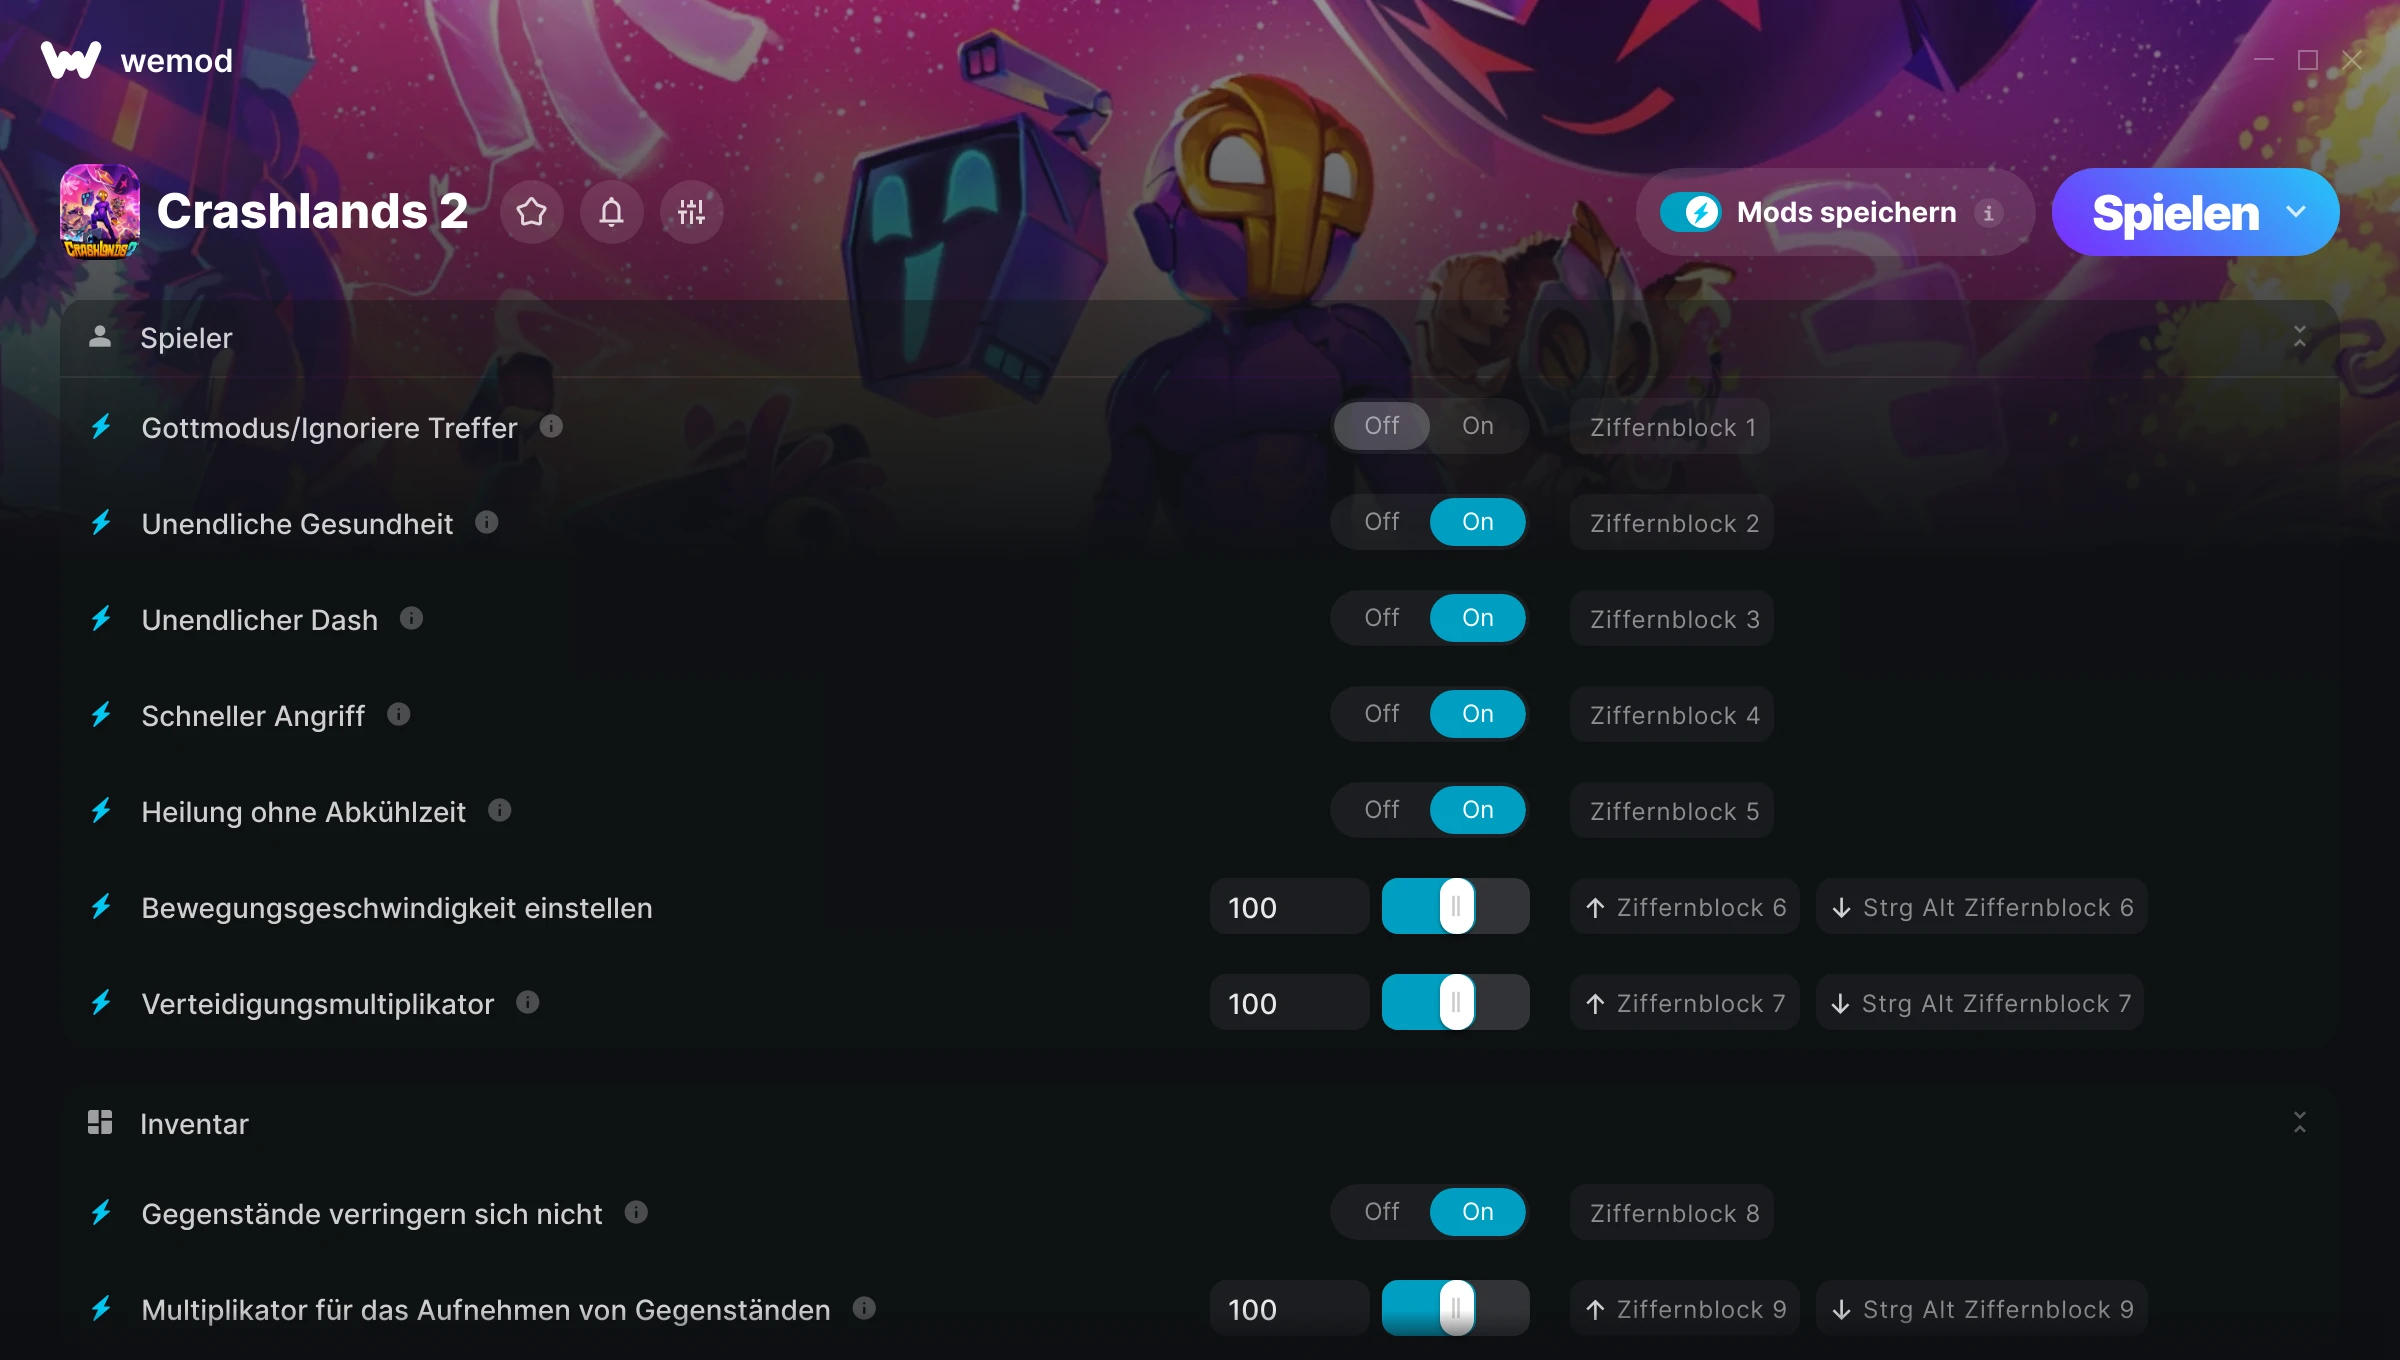Open info icon beside Mods speichern

click(x=1989, y=213)
